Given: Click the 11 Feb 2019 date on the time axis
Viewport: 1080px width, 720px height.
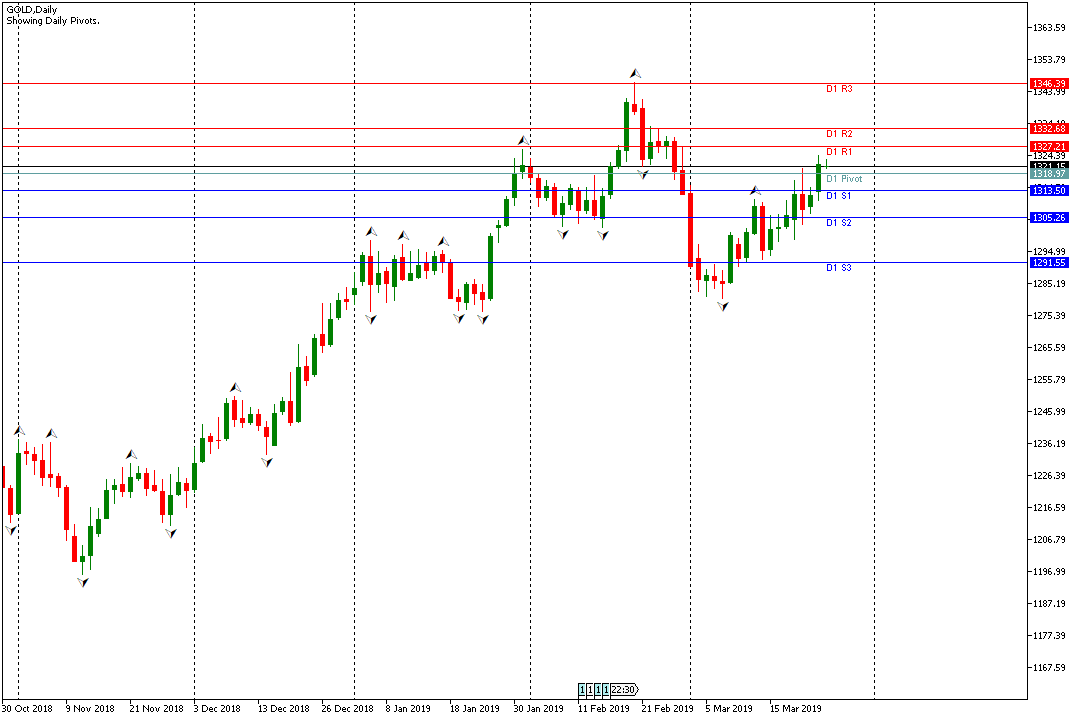Looking at the screenshot, I should (604, 709).
